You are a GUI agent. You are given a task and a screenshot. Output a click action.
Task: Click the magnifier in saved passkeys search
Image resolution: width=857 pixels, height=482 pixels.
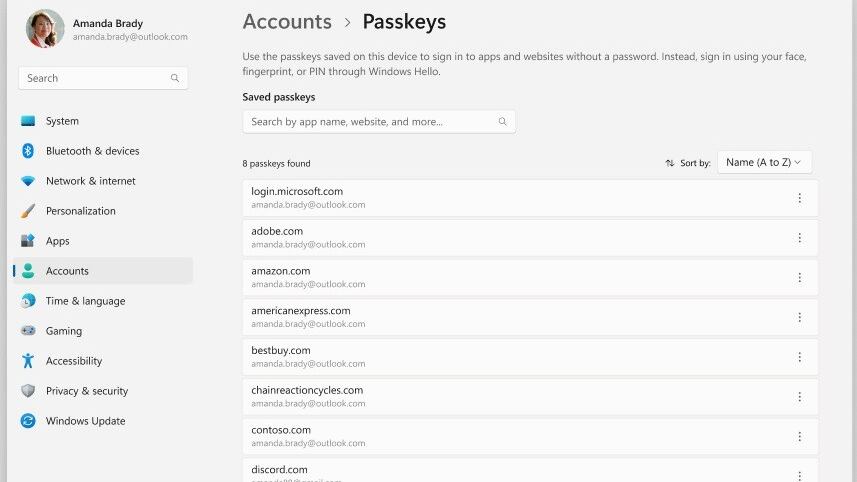[x=503, y=122]
